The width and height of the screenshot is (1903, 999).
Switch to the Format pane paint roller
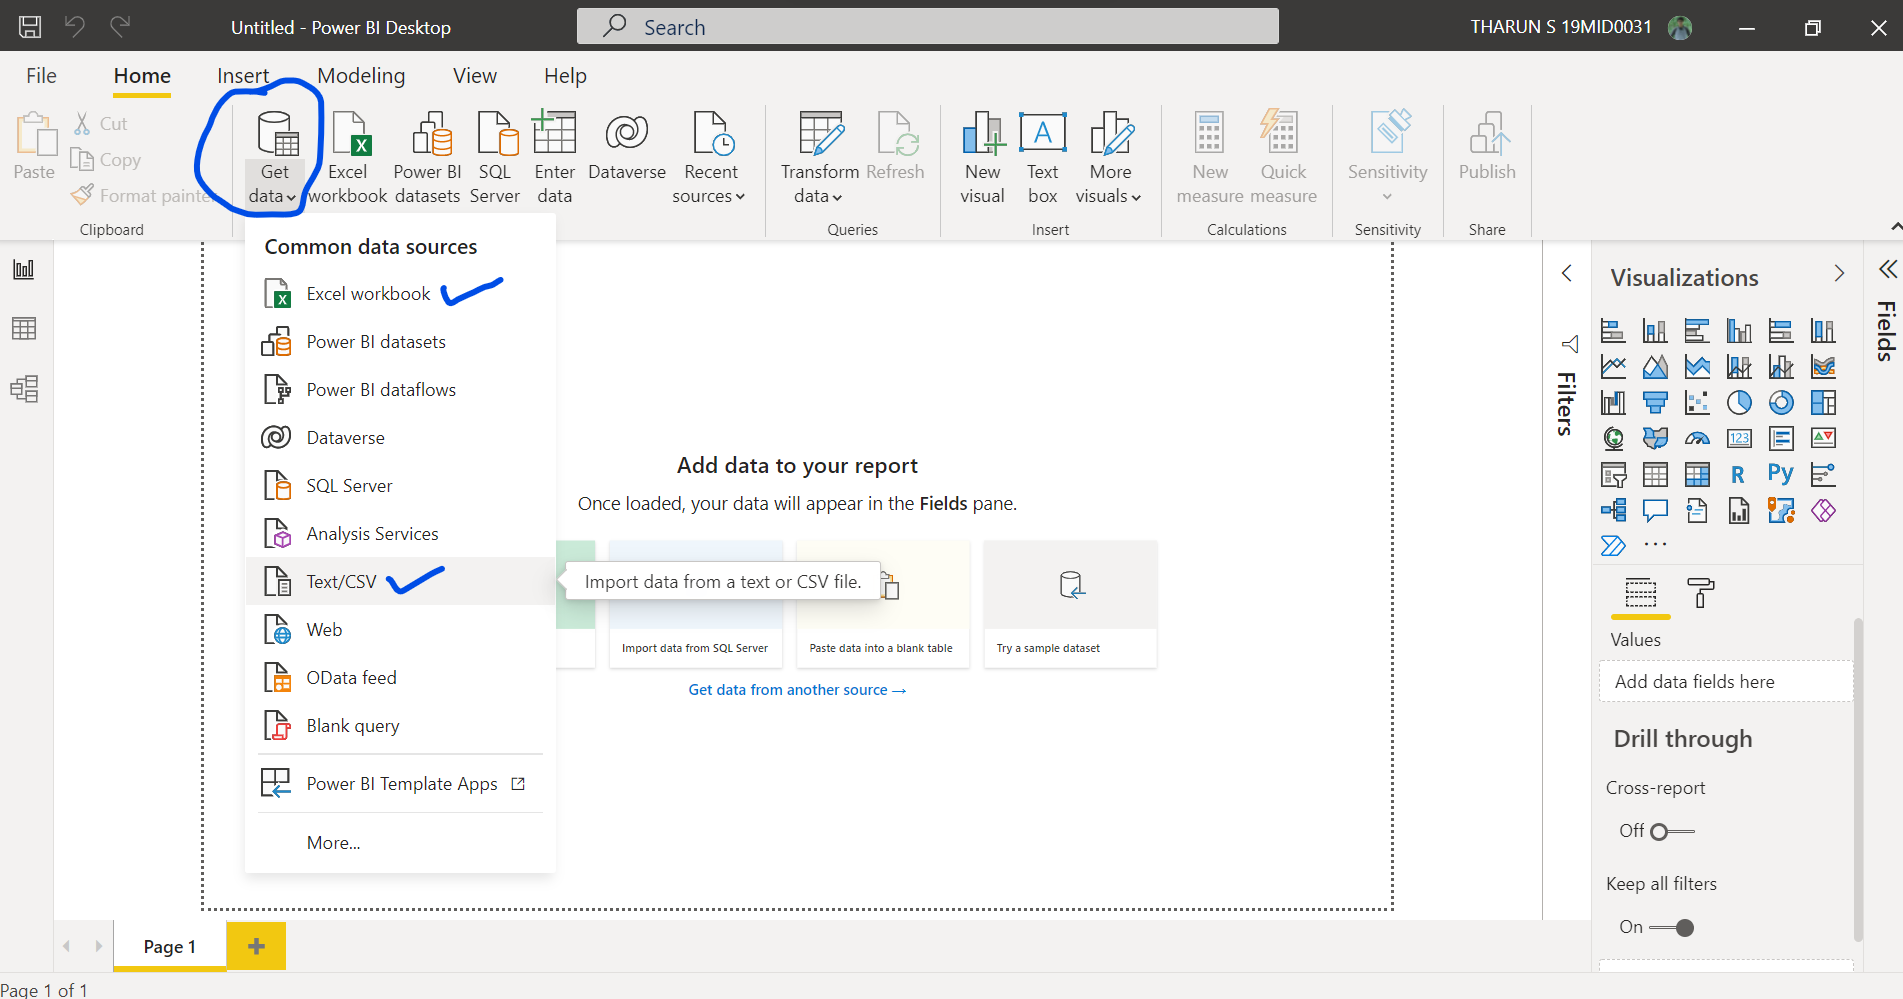click(1700, 593)
